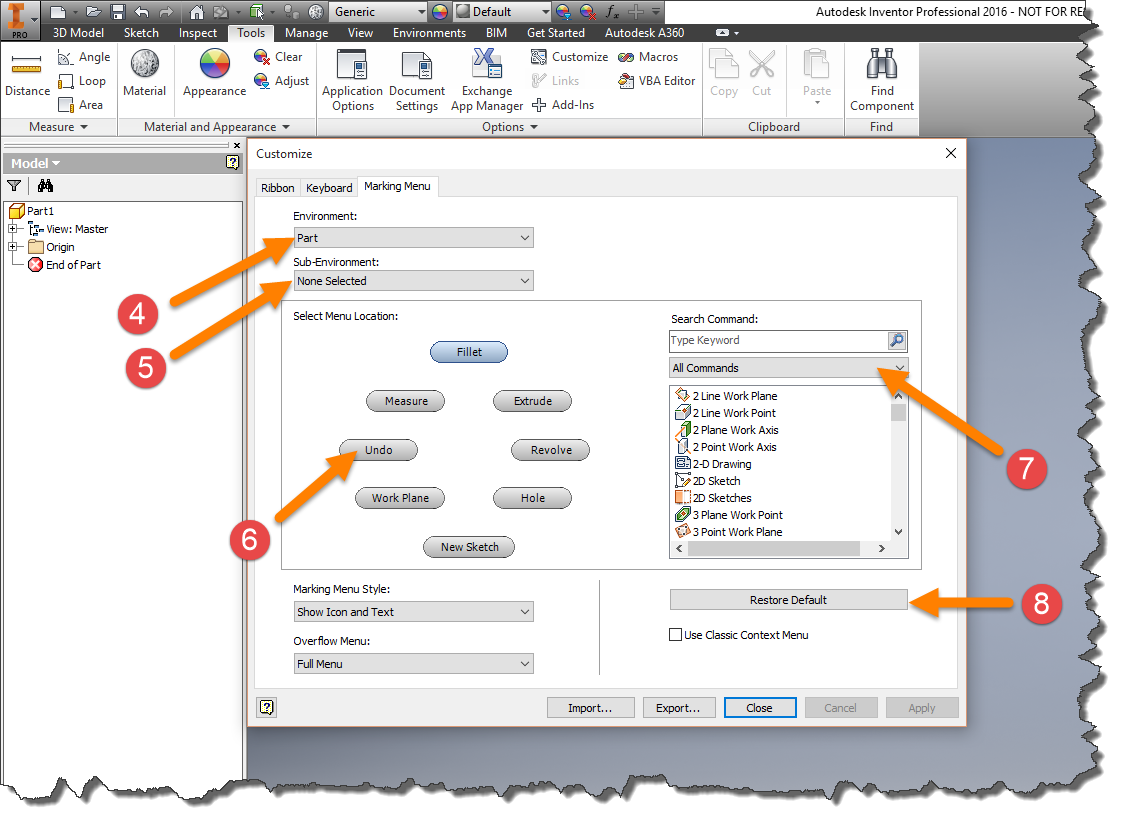The image size is (1123, 822).
Task: Click the fx Parameters icon
Action: pyautogui.click(x=612, y=11)
